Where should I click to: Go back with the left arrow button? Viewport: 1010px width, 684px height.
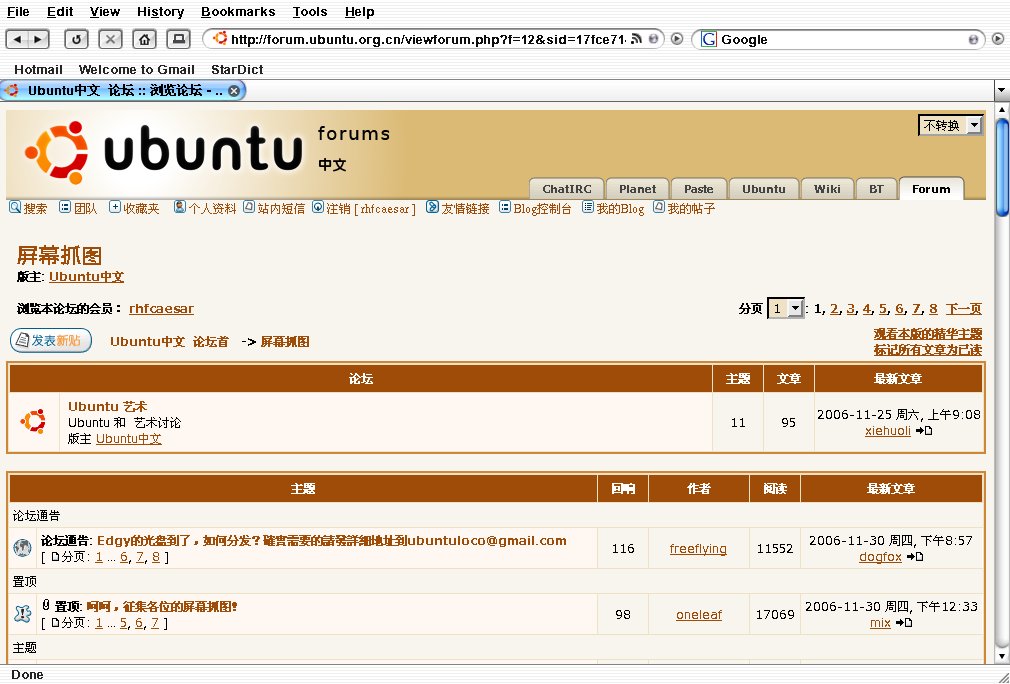(x=17, y=39)
